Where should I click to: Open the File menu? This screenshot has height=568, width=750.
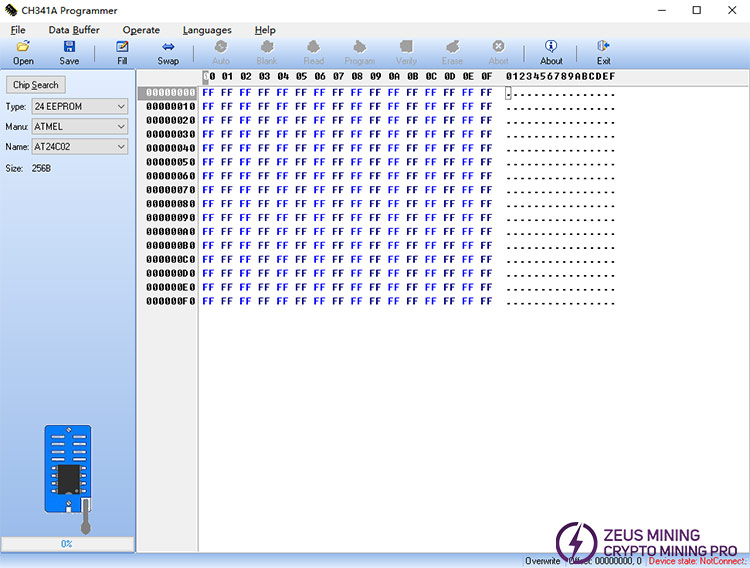click(x=18, y=30)
